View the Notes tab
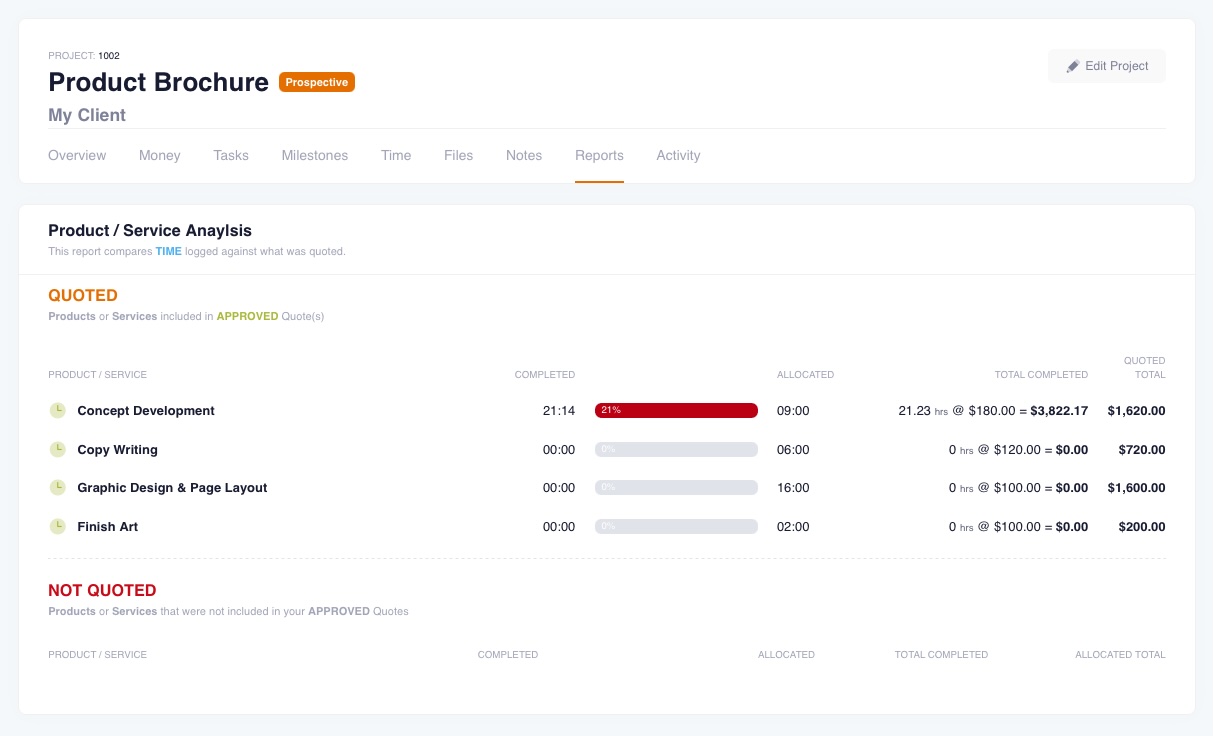Image resolution: width=1213 pixels, height=736 pixels. [523, 155]
